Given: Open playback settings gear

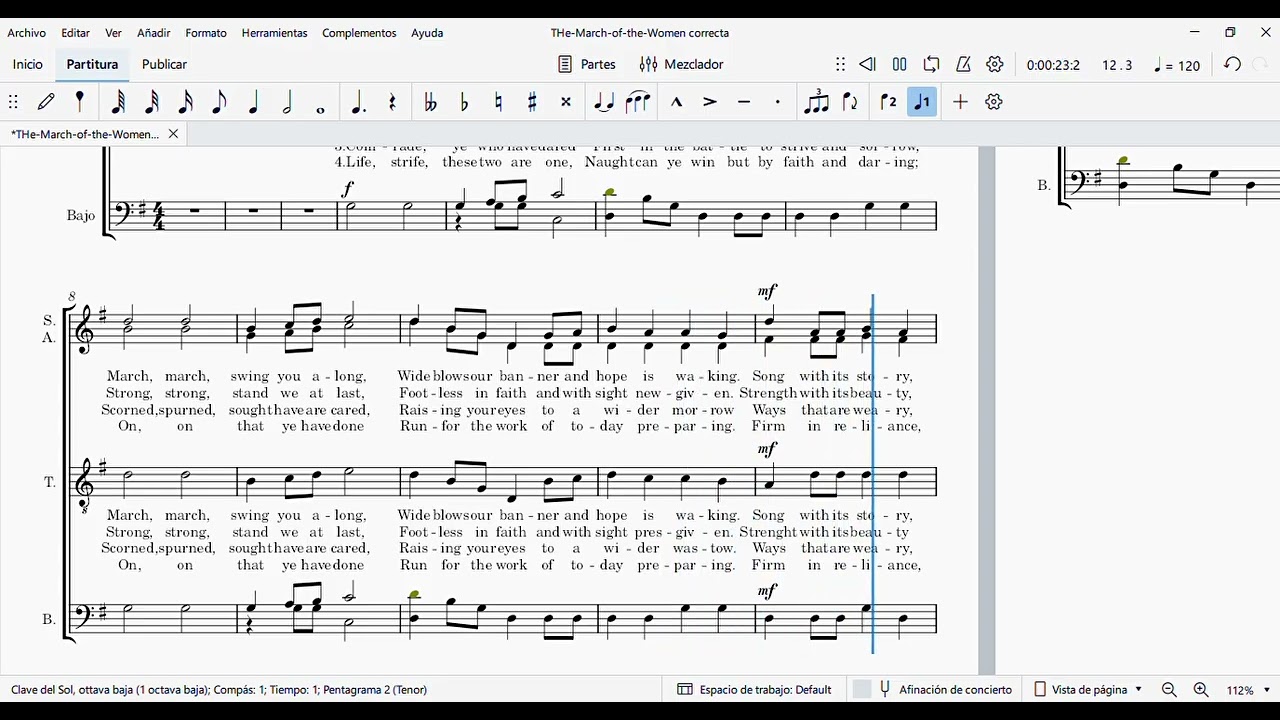Looking at the screenshot, I should click(x=995, y=64).
